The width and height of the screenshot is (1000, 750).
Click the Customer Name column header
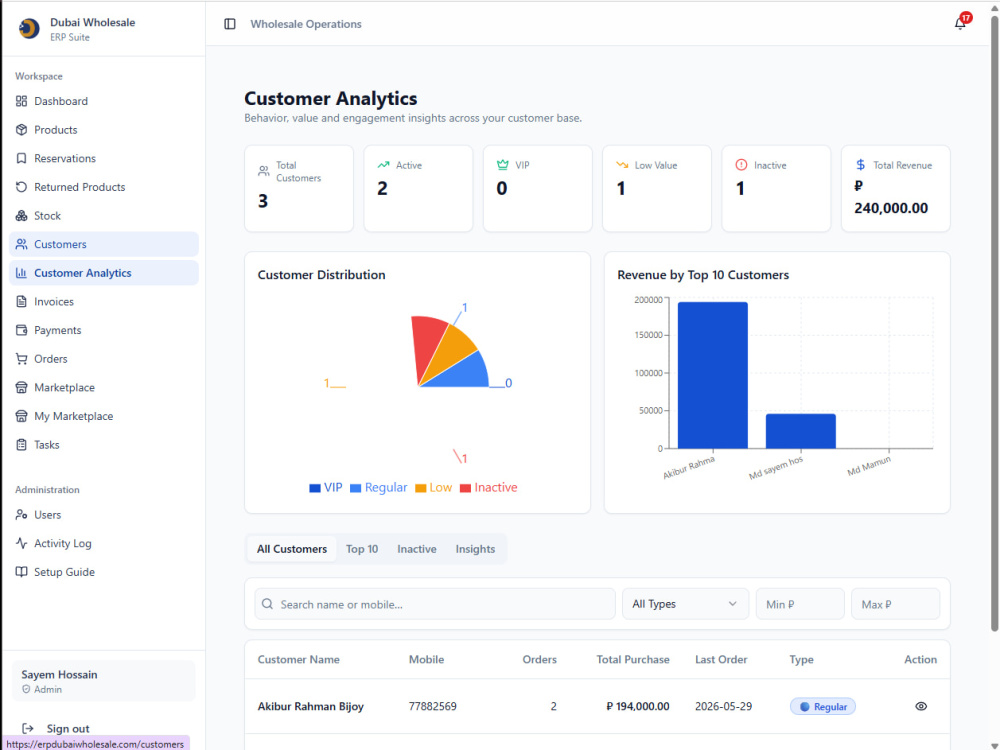coord(298,659)
